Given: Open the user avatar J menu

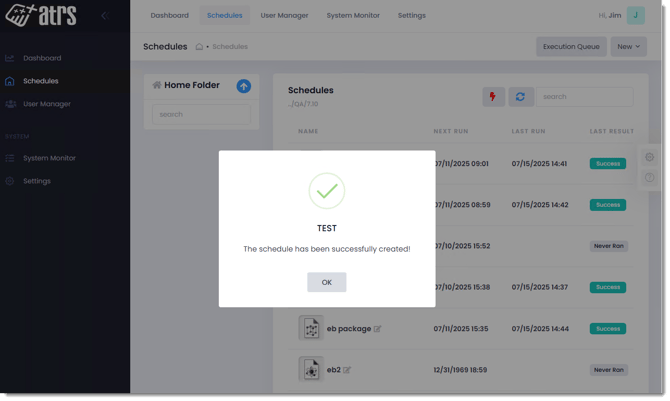Looking at the screenshot, I should [636, 15].
